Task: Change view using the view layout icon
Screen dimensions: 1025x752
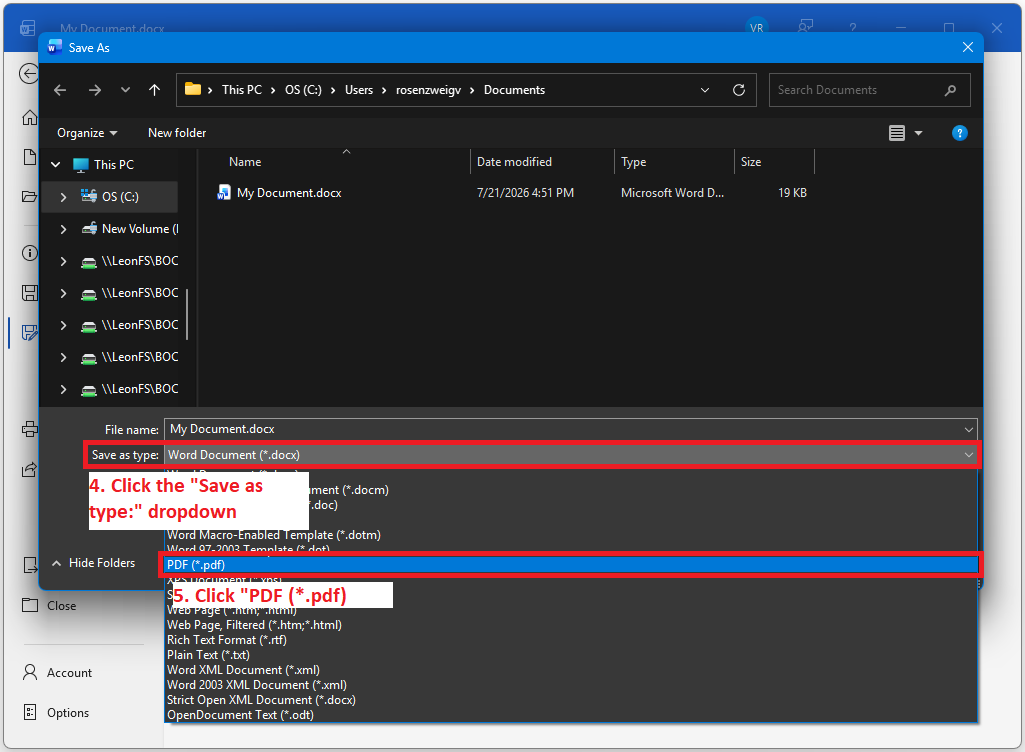Action: click(x=896, y=133)
